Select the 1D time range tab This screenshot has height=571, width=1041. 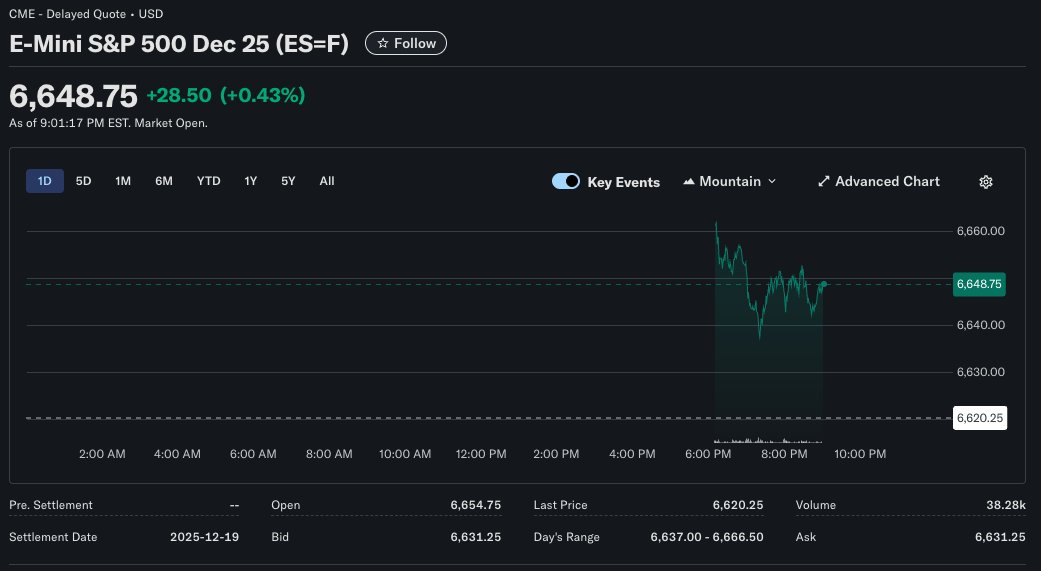pyautogui.click(x=44, y=181)
